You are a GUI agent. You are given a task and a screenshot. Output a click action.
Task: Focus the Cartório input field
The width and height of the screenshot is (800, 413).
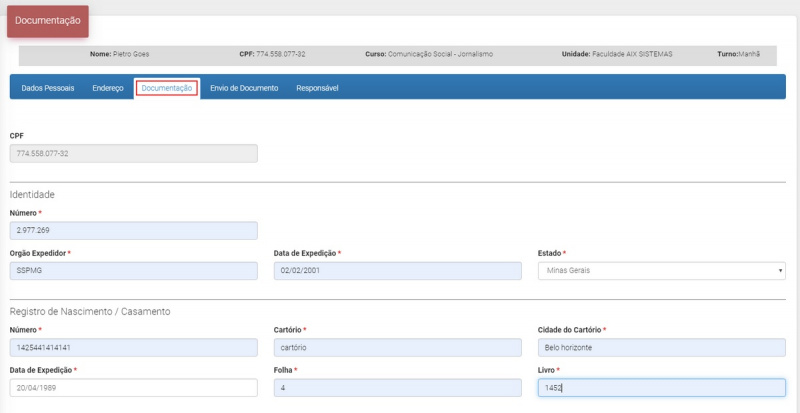397,348
